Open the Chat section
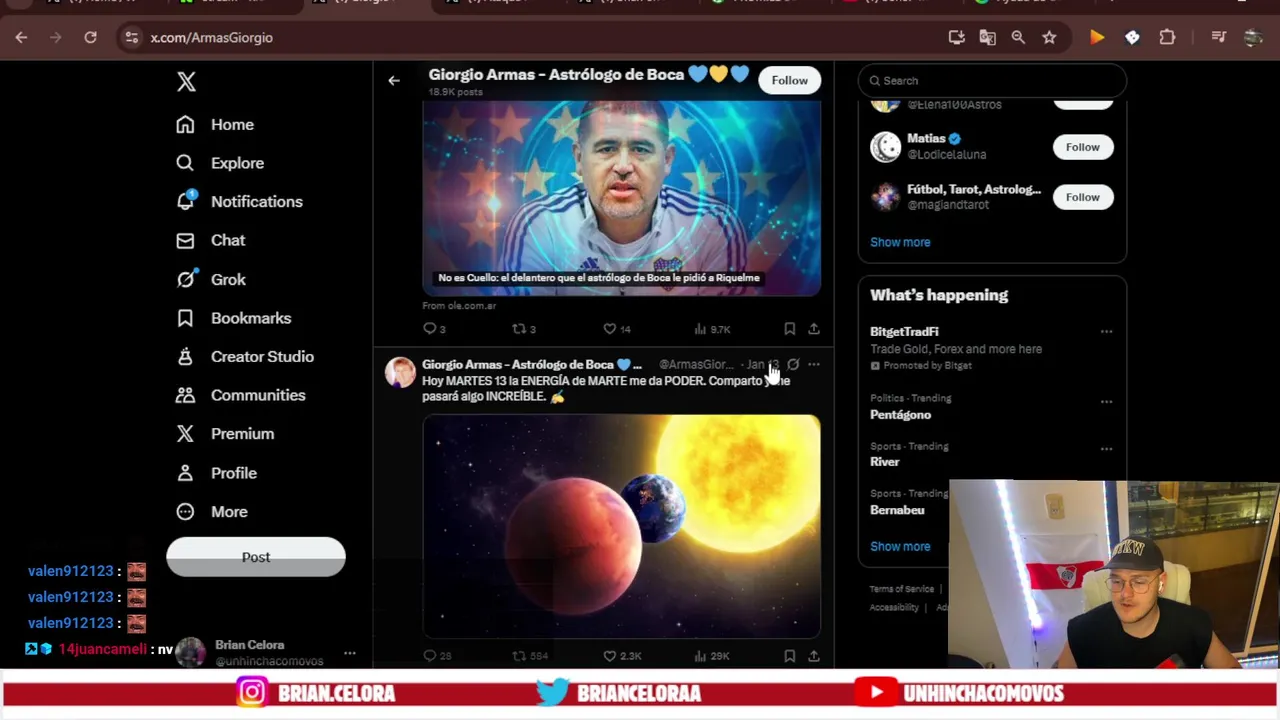This screenshot has width=1280, height=720. pos(210,240)
